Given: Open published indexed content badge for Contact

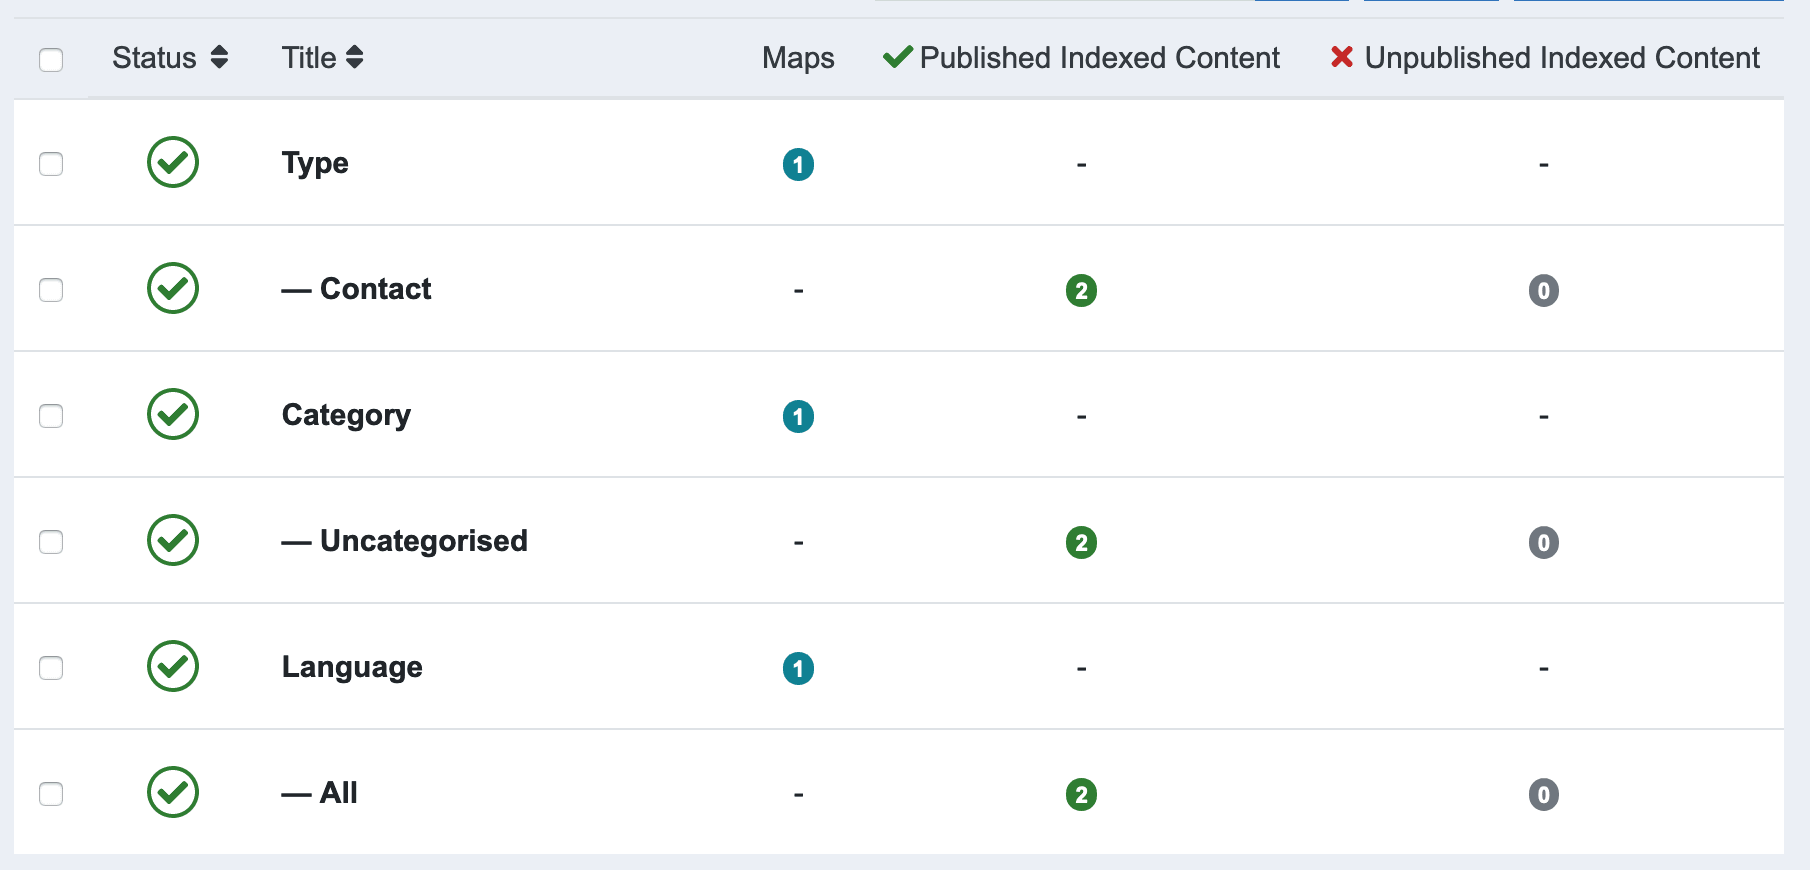Looking at the screenshot, I should pos(1081,291).
